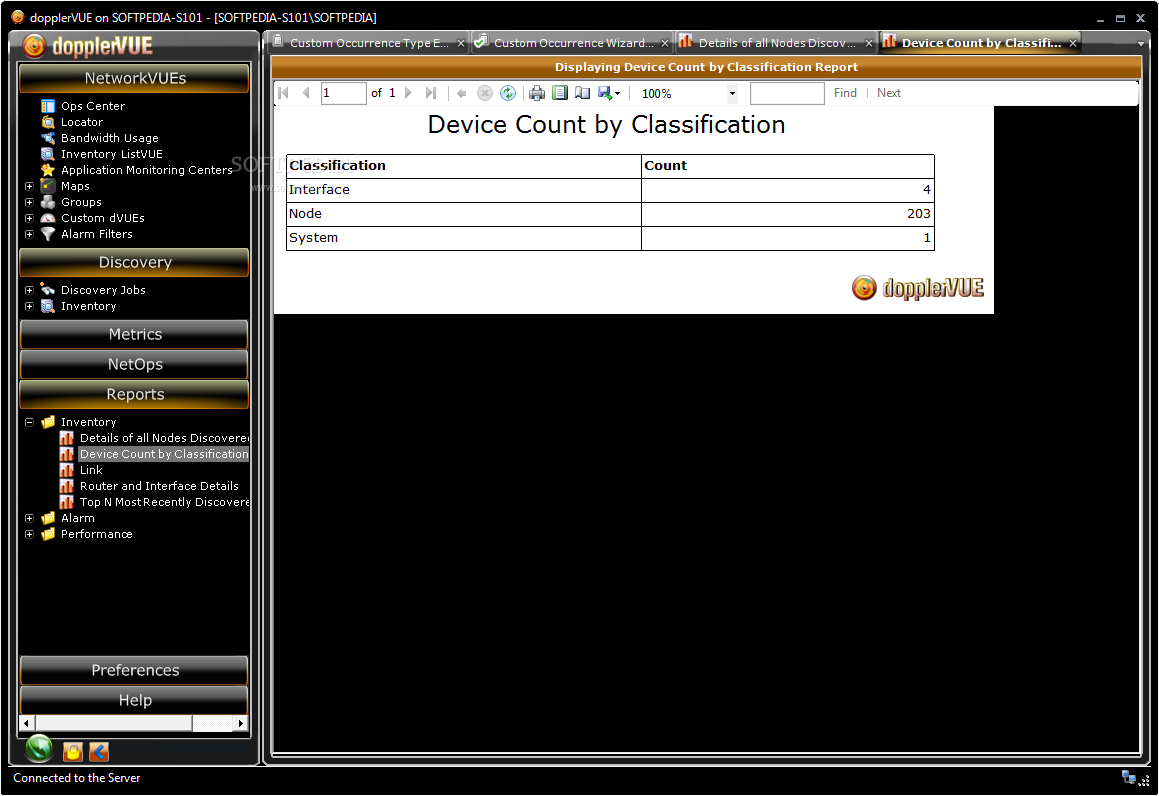The height and width of the screenshot is (796, 1159).
Task: Expand the Maps node
Action: coord(29,186)
